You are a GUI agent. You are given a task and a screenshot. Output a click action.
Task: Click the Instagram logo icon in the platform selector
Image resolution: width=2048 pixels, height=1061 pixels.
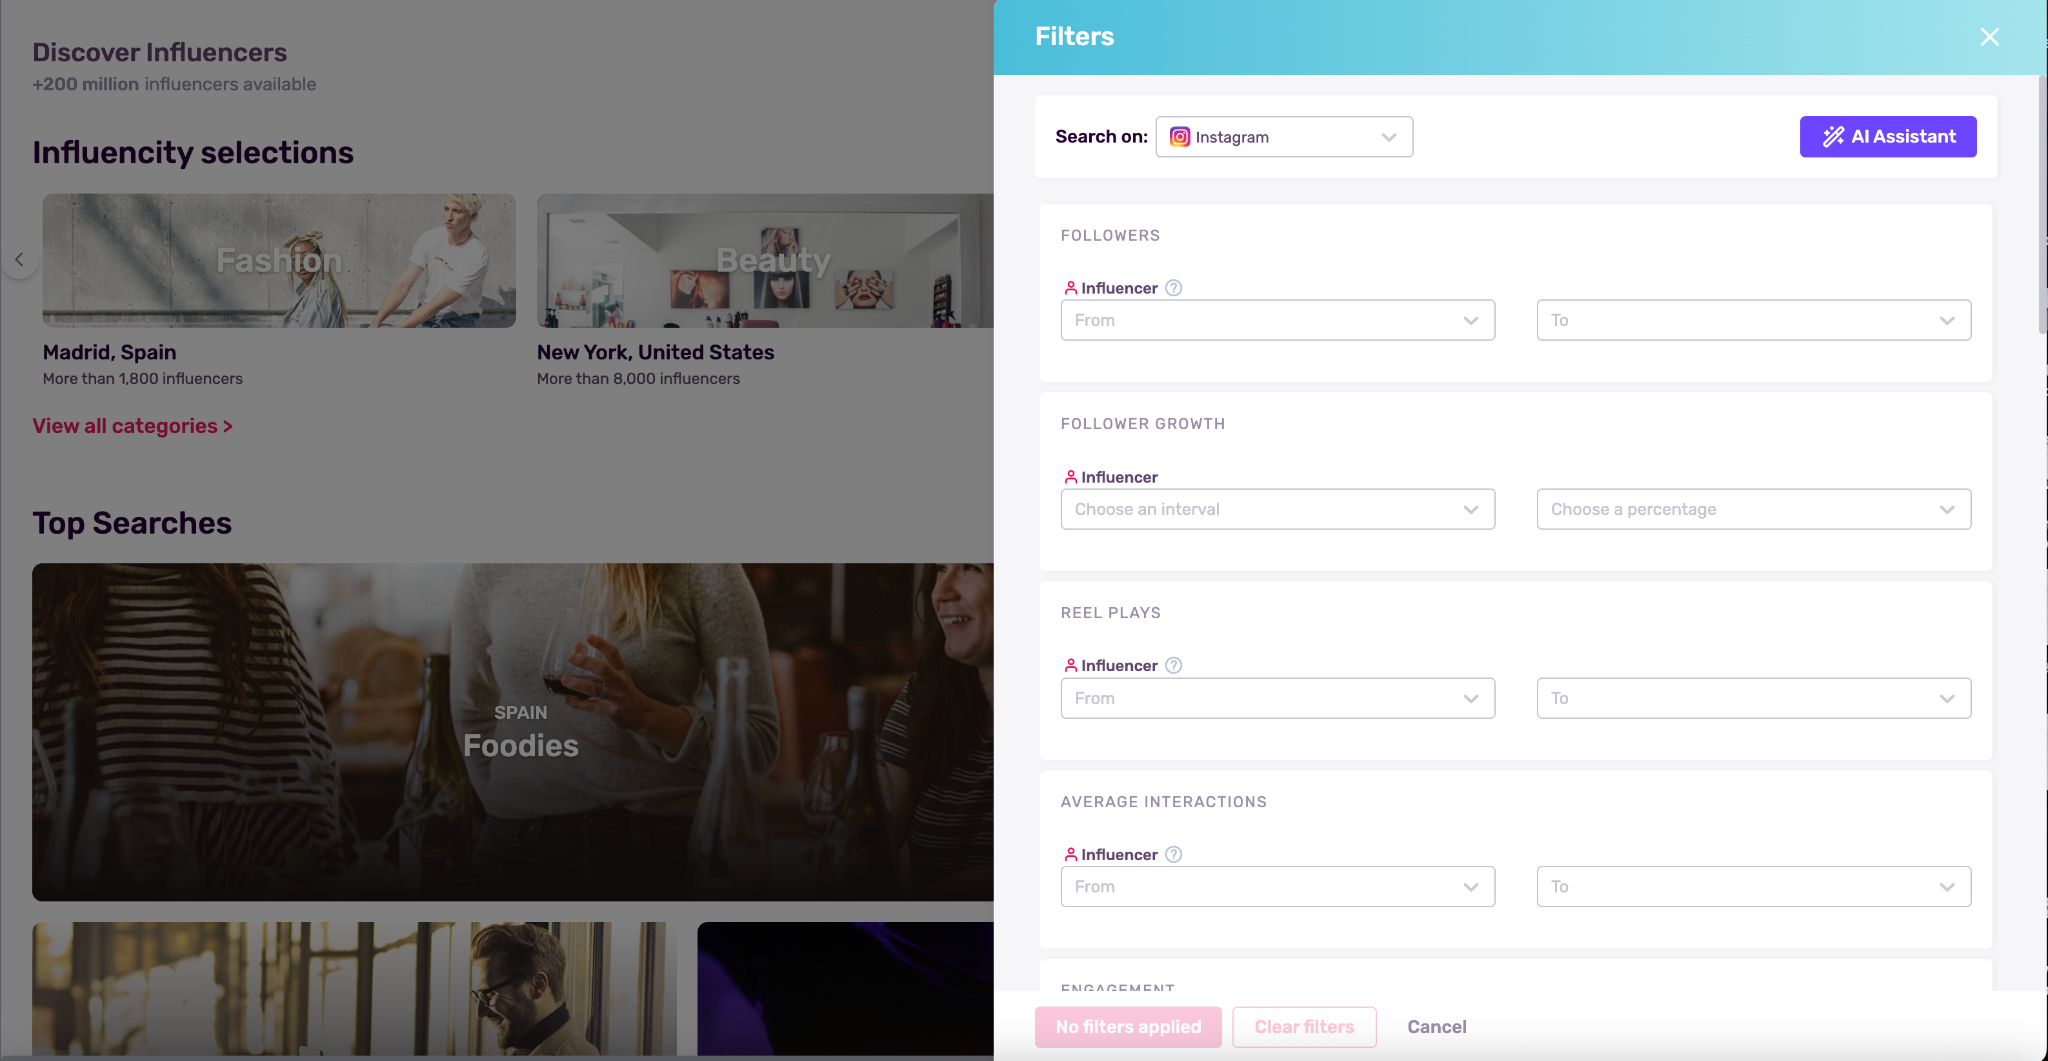(x=1180, y=137)
